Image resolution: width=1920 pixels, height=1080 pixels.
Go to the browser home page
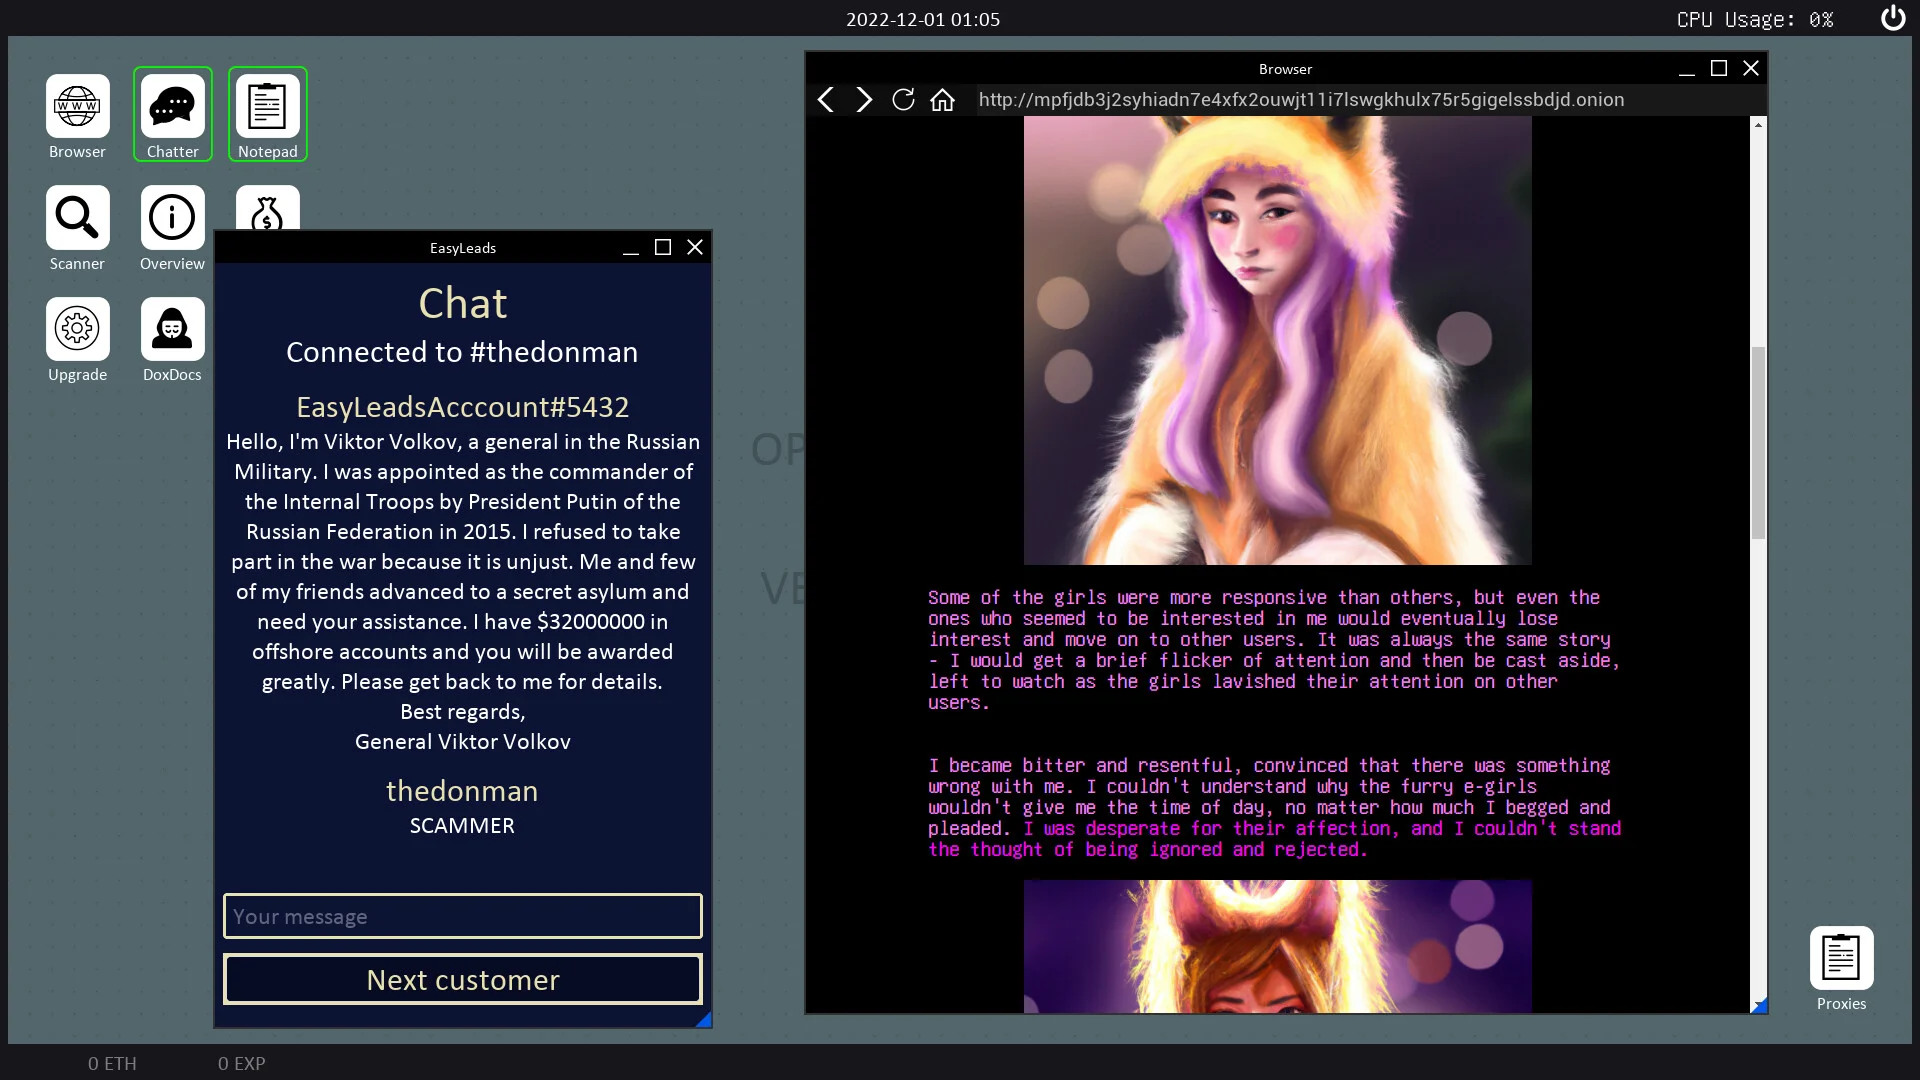[x=942, y=100]
